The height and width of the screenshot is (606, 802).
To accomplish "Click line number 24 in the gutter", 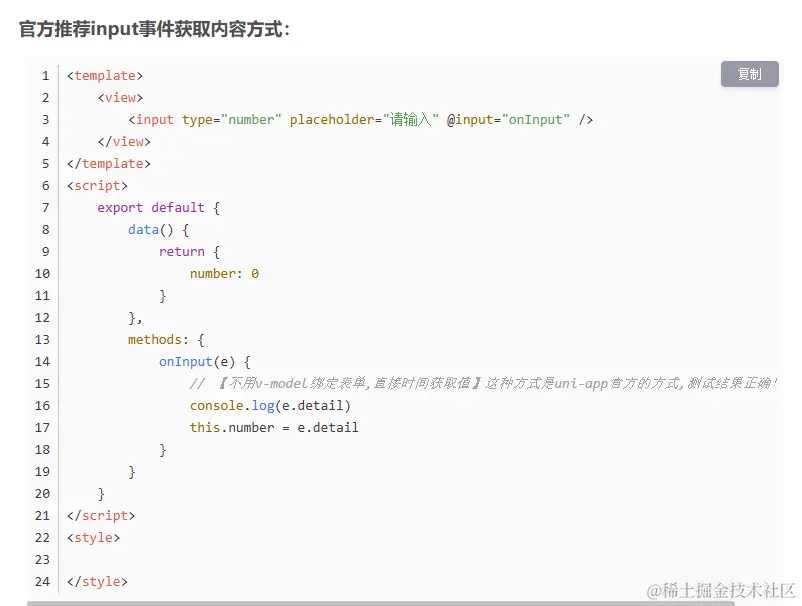I will click(42, 581).
